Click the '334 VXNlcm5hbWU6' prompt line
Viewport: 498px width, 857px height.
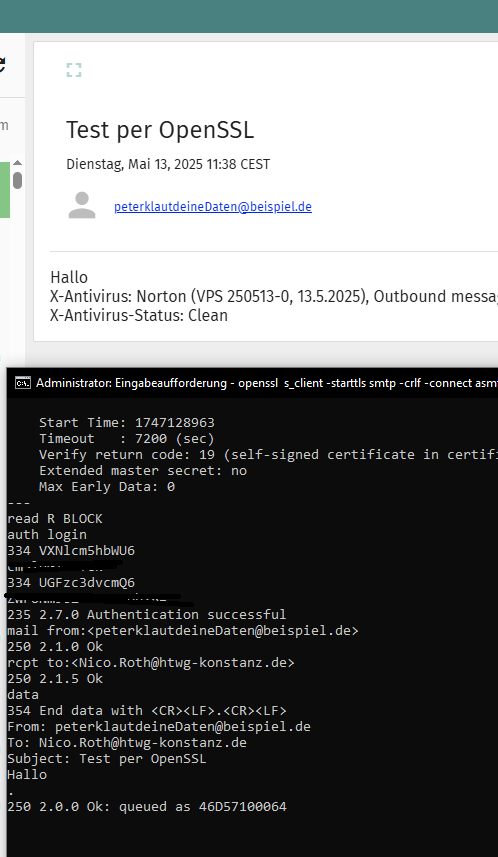click(x=71, y=550)
